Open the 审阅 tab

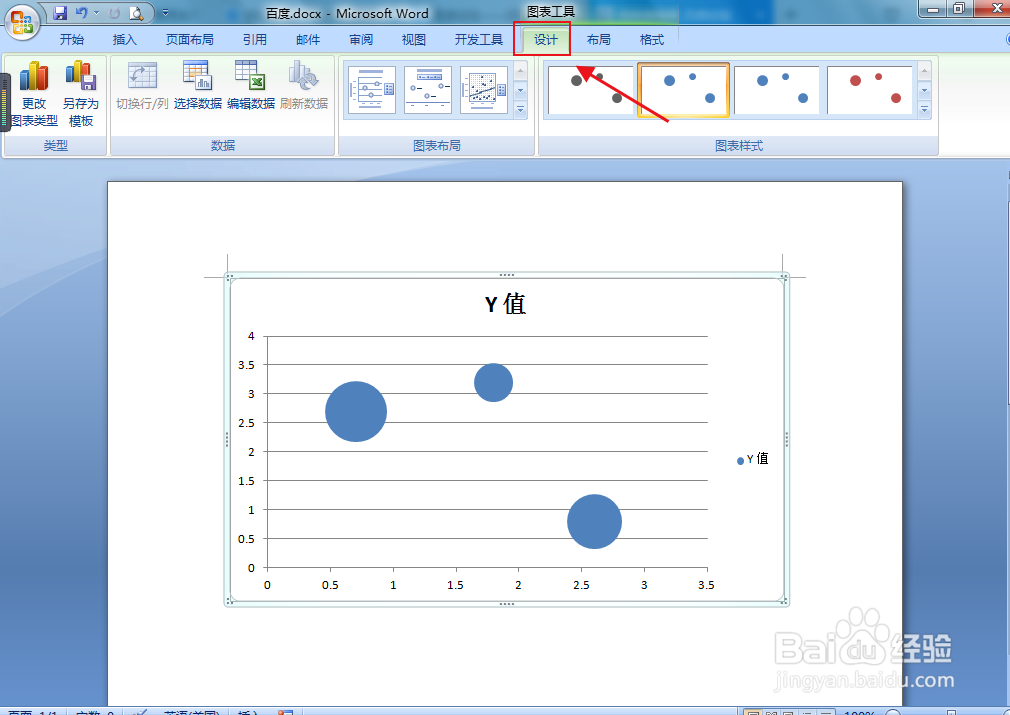tap(361, 40)
